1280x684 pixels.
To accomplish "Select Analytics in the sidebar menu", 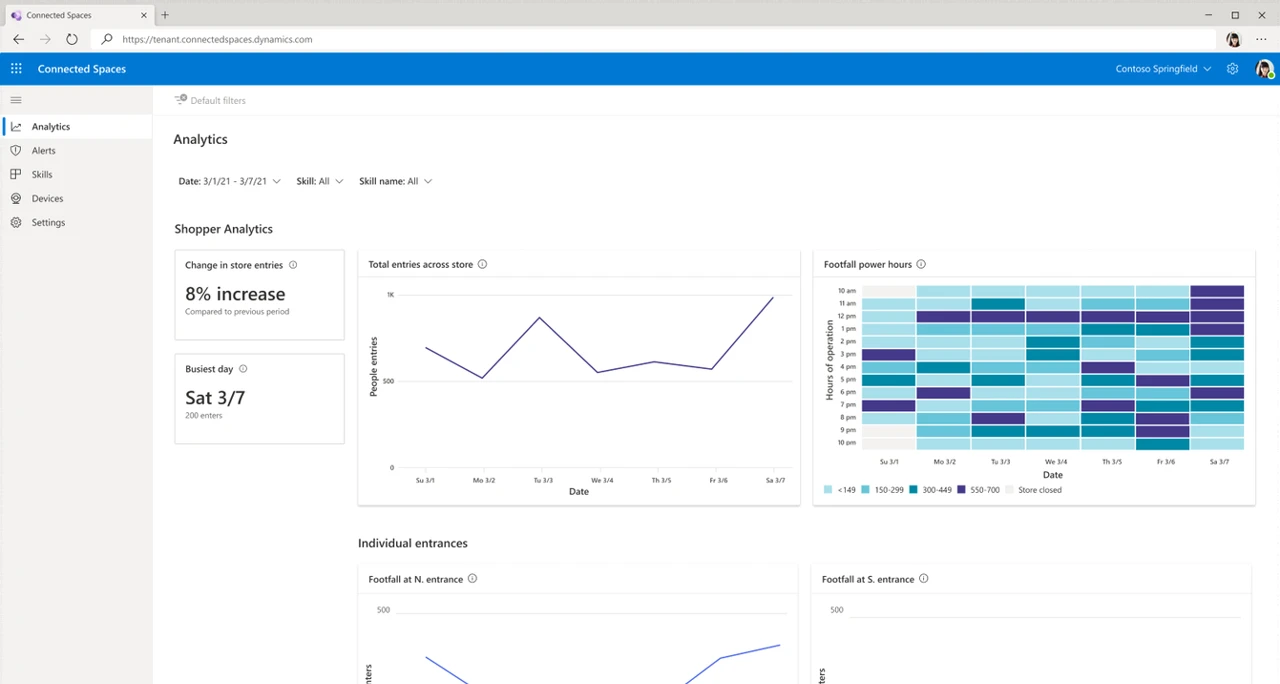I will click(x=76, y=127).
